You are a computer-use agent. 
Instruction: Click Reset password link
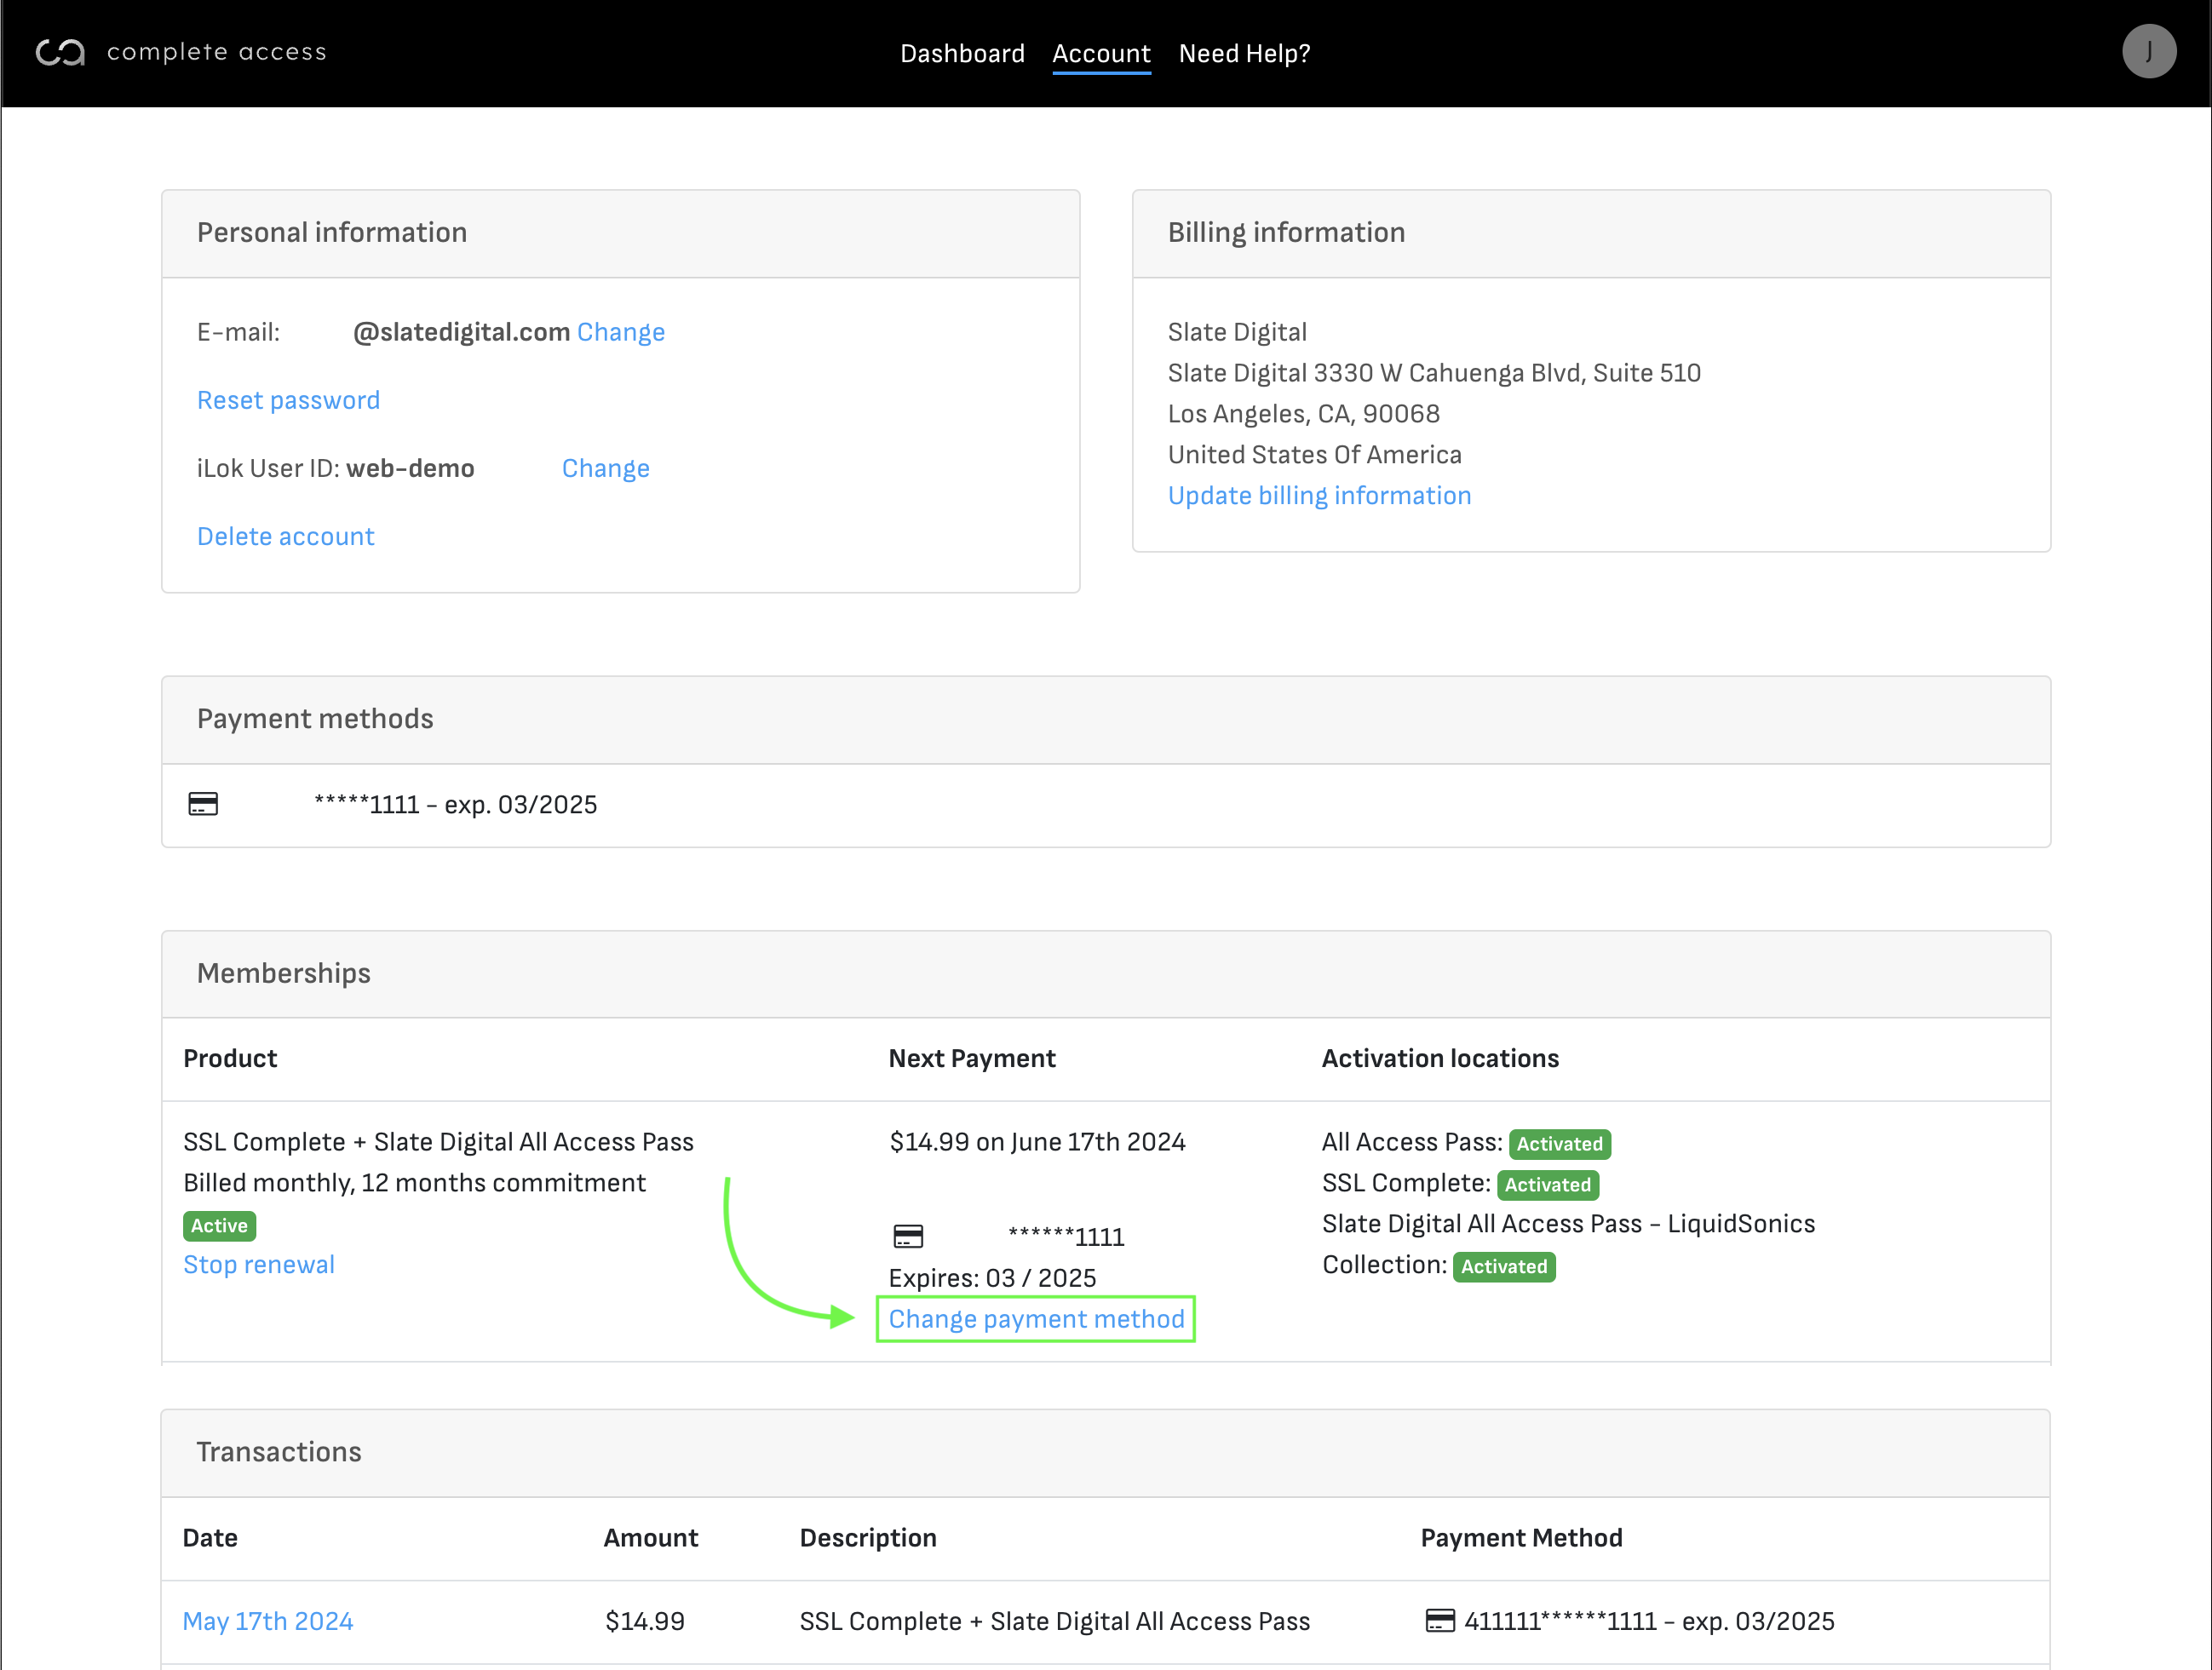pyautogui.click(x=288, y=400)
